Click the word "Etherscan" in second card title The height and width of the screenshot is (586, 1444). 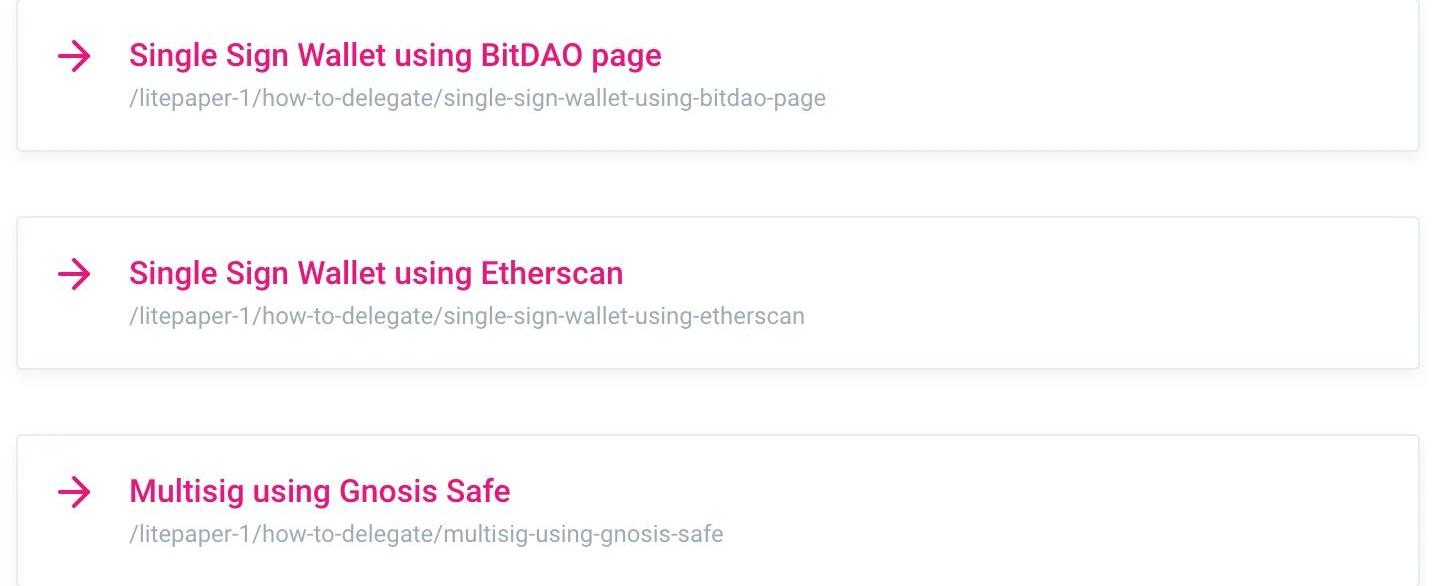(x=552, y=273)
